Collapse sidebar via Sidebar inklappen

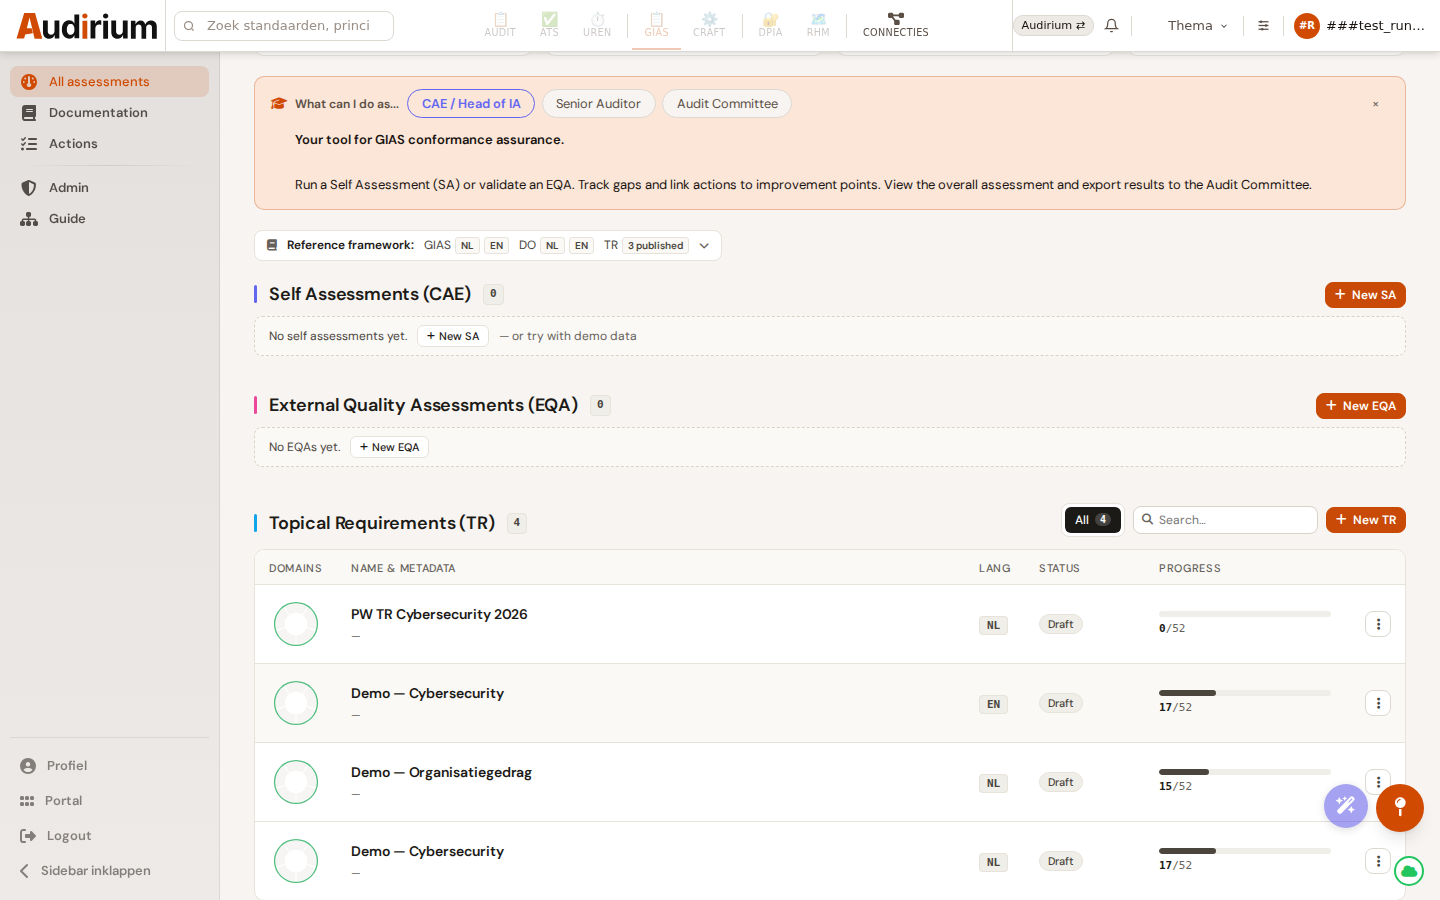(x=109, y=871)
